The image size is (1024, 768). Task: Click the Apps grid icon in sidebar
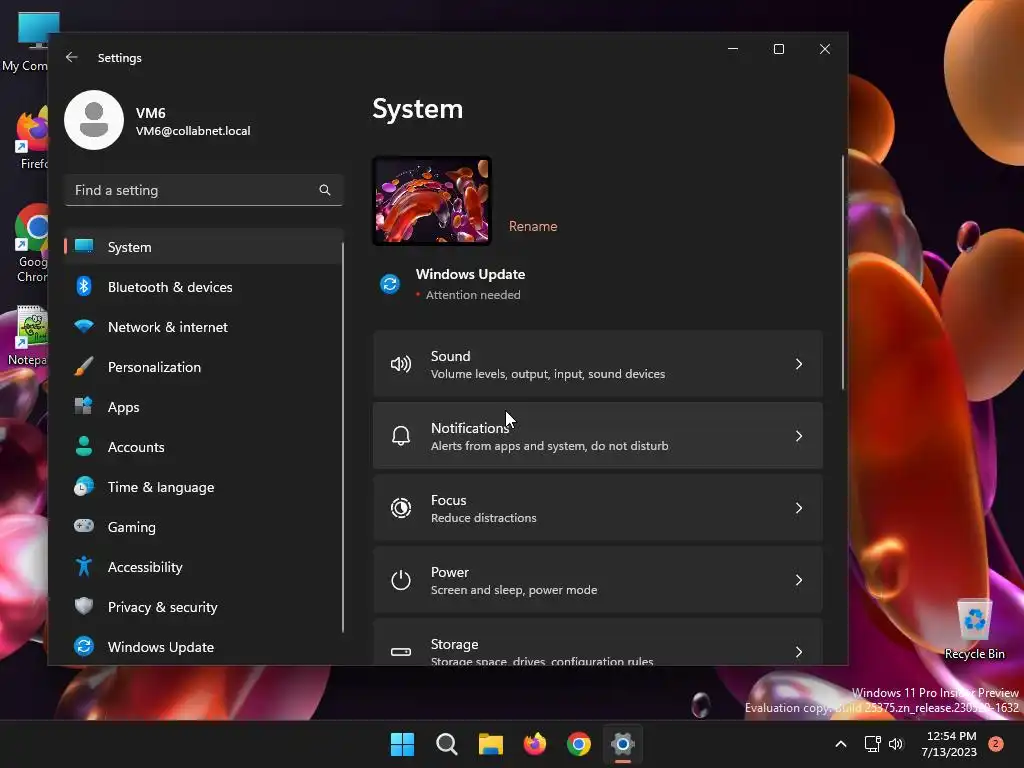pos(84,406)
